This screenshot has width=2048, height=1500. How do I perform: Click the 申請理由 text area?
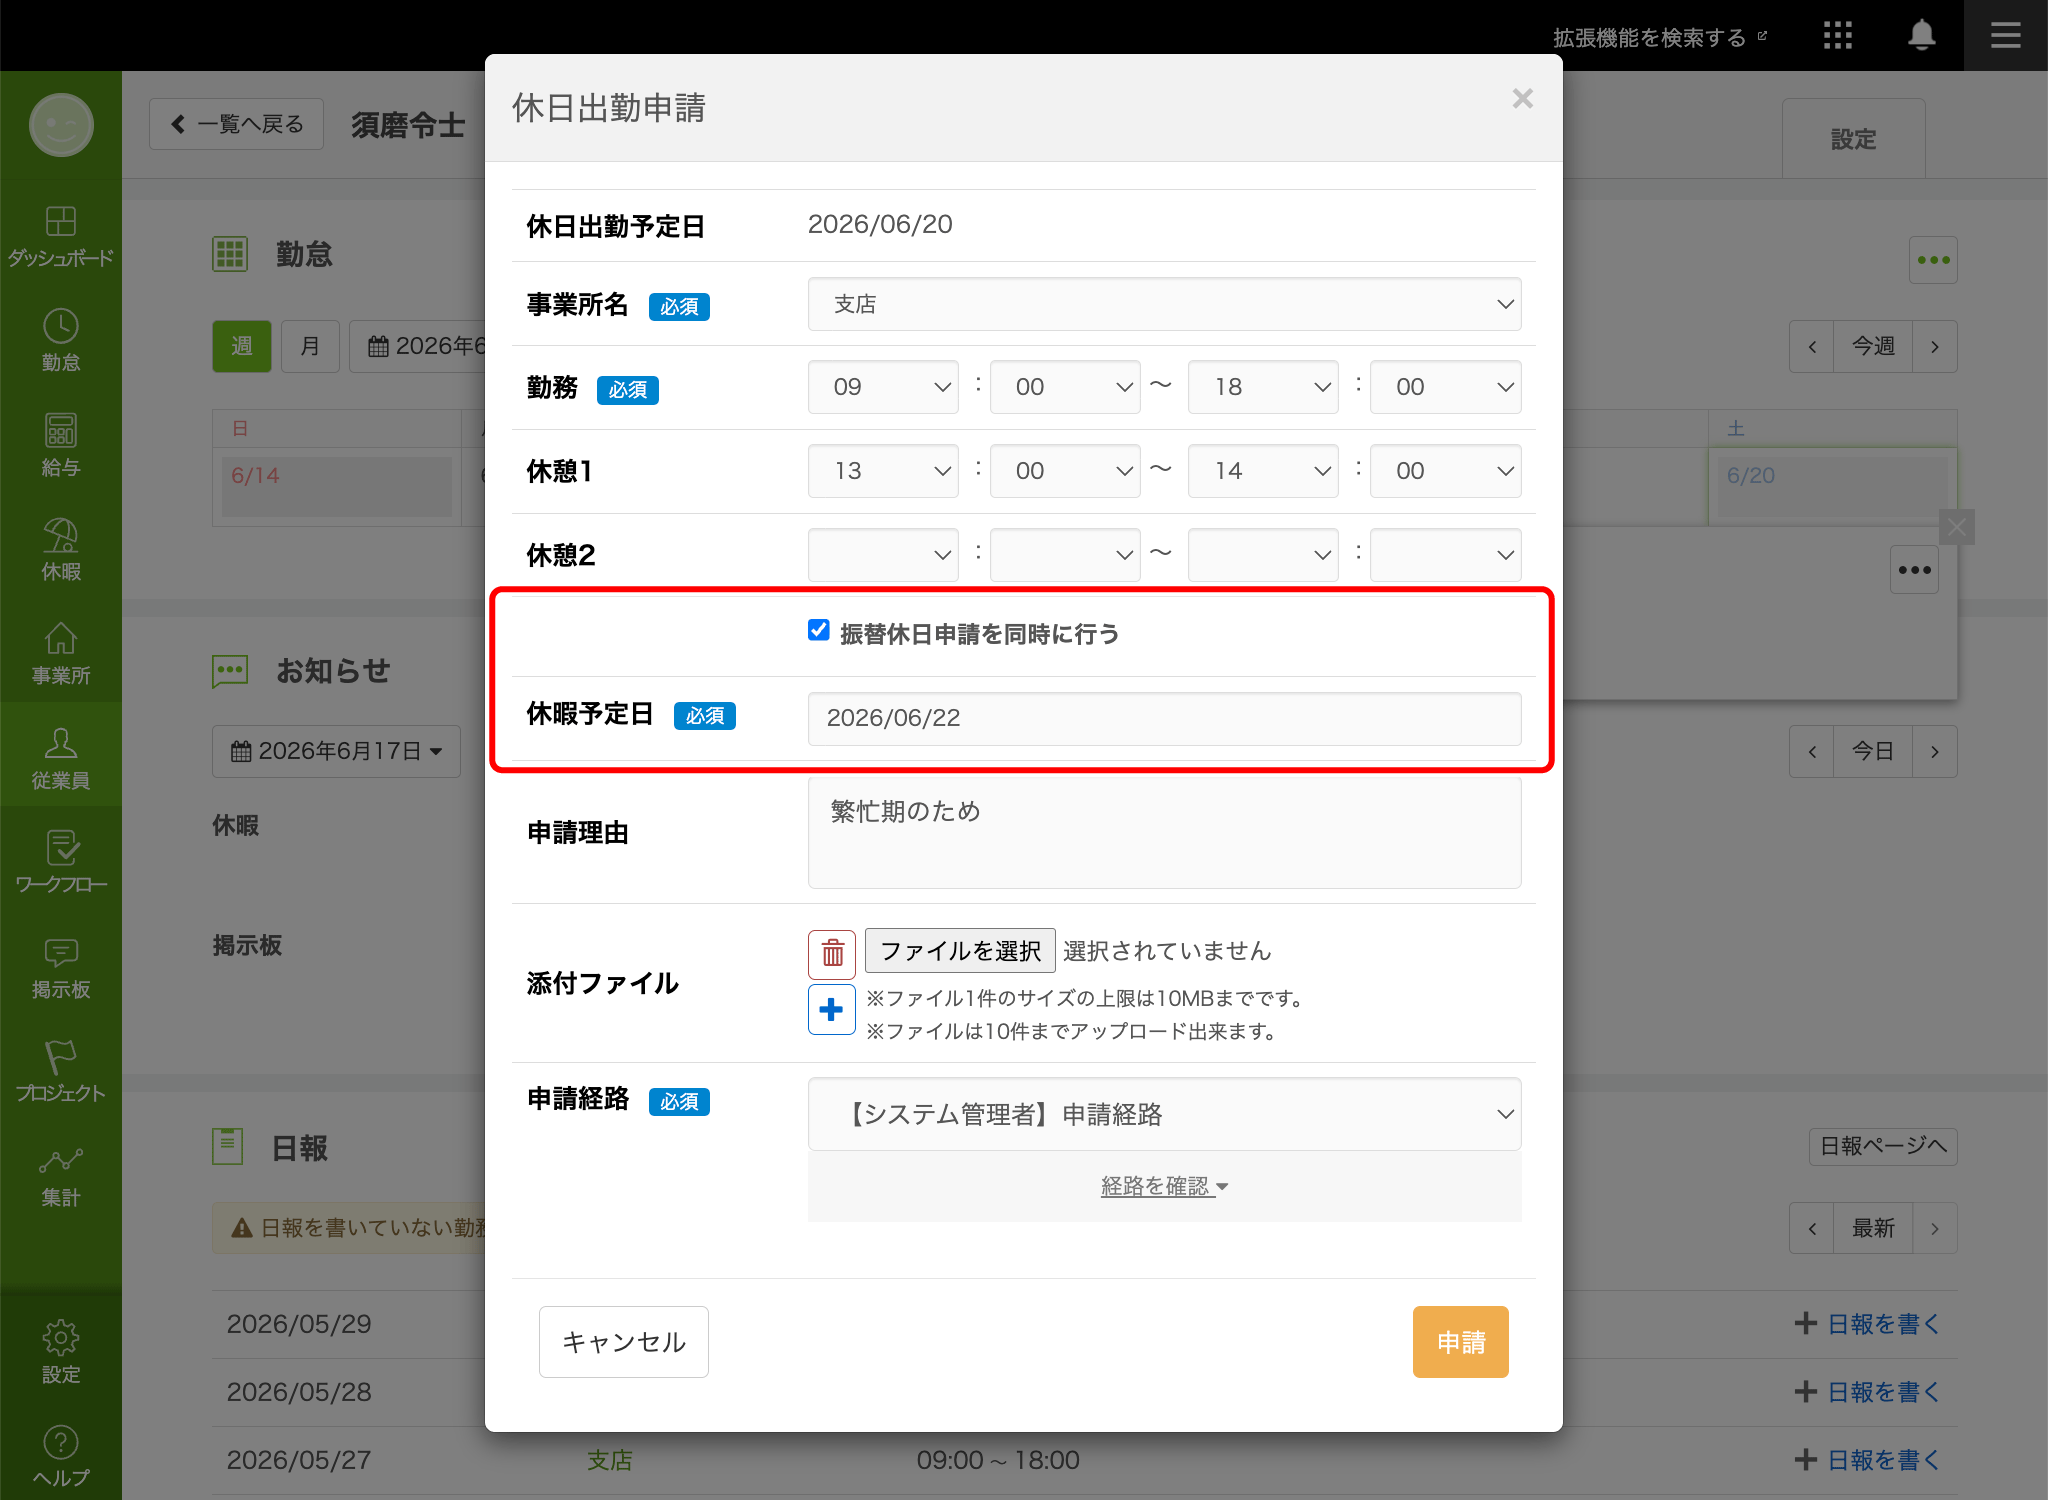click(x=1164, y=833)
